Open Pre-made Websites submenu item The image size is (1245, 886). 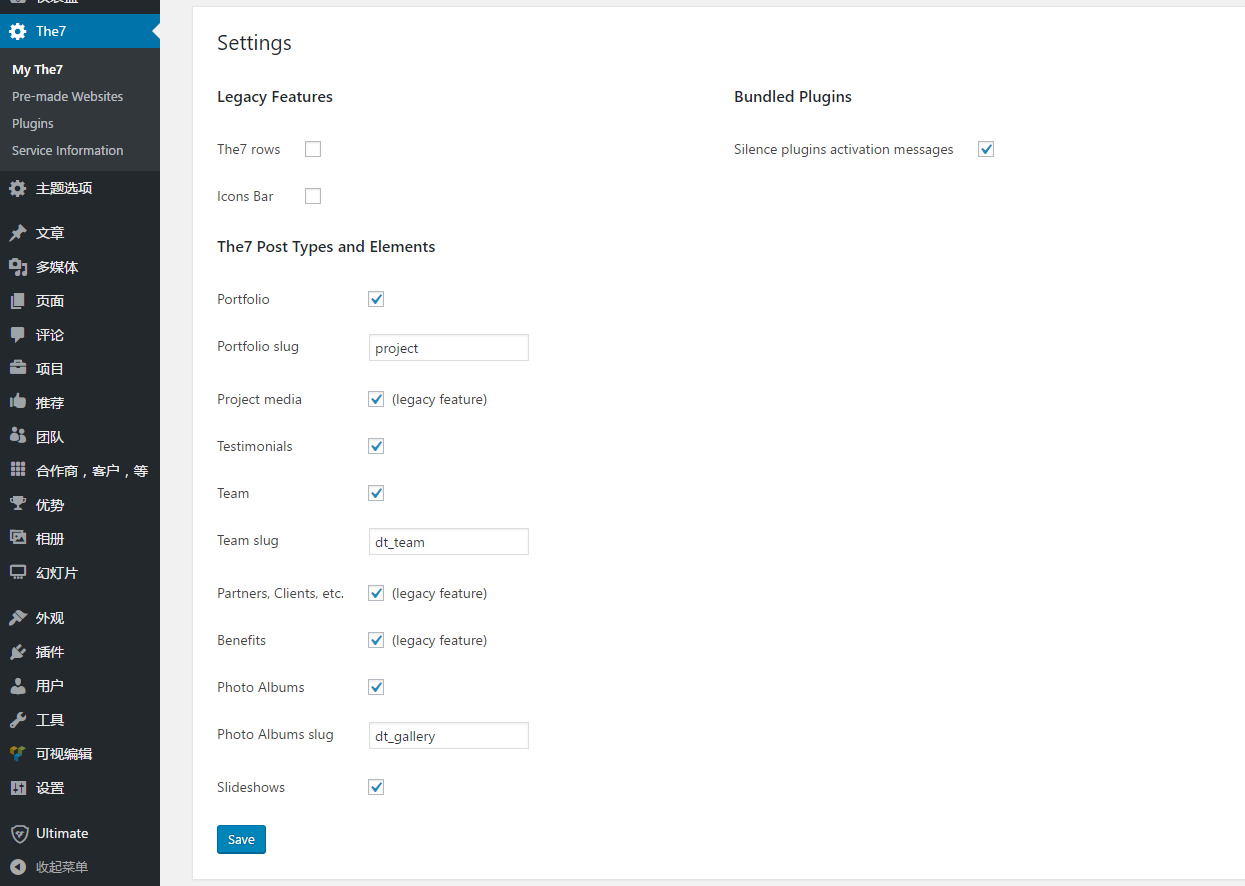[68, 97]
